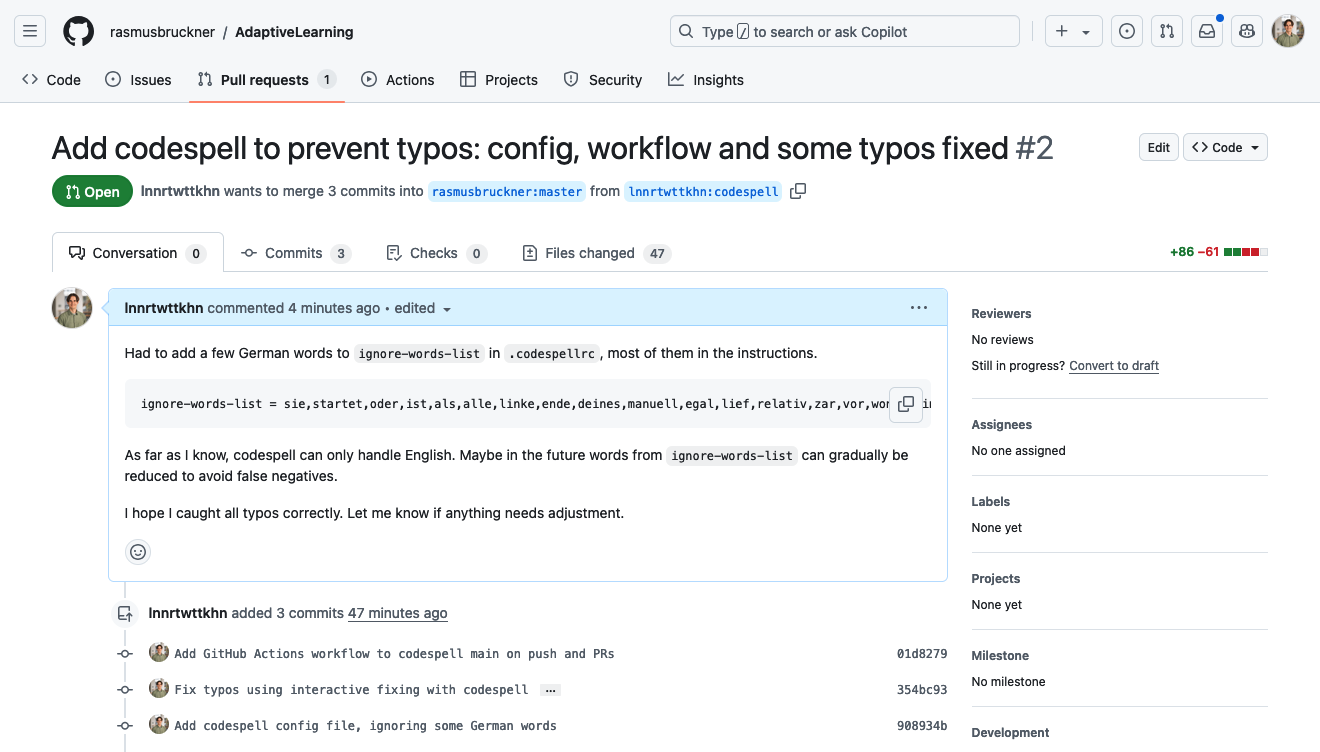Open the issues inbox icon in header
The image size is (1320, 752).
click(1127, 32)
